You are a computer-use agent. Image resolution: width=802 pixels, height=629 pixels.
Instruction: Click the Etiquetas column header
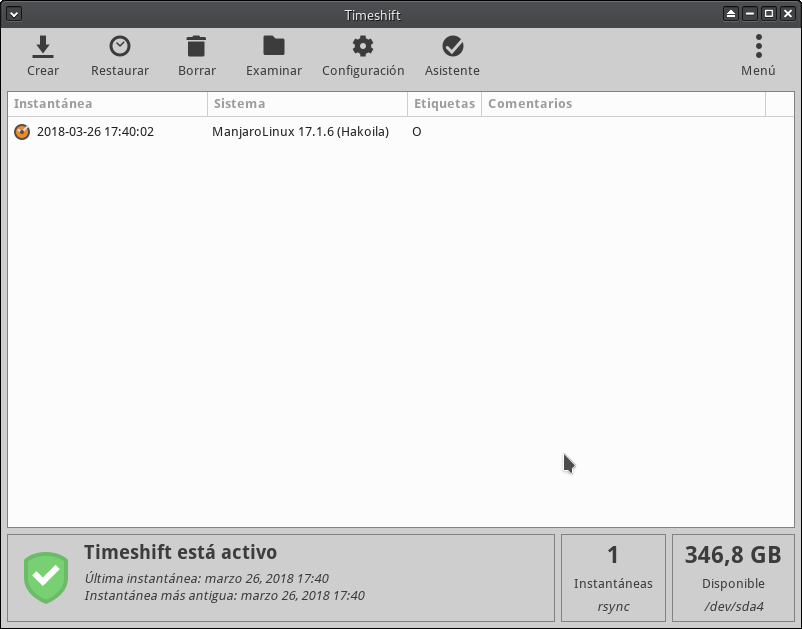pyautogui.click(x=444, y=104)
